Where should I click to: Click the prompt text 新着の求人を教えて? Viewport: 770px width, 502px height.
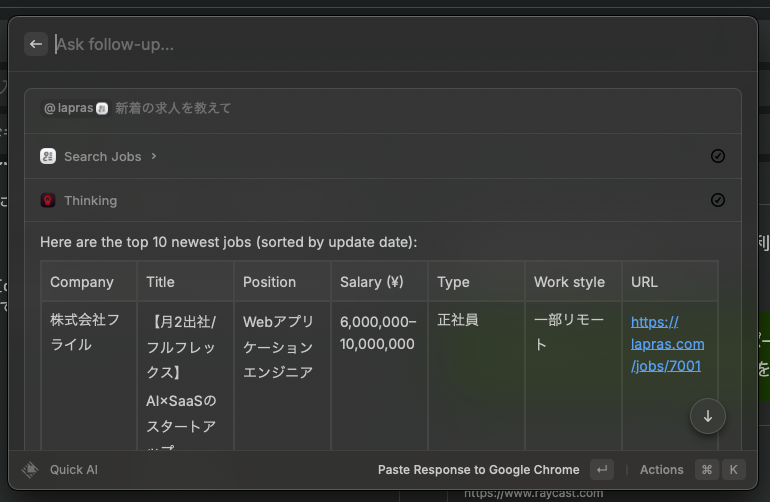173,108
